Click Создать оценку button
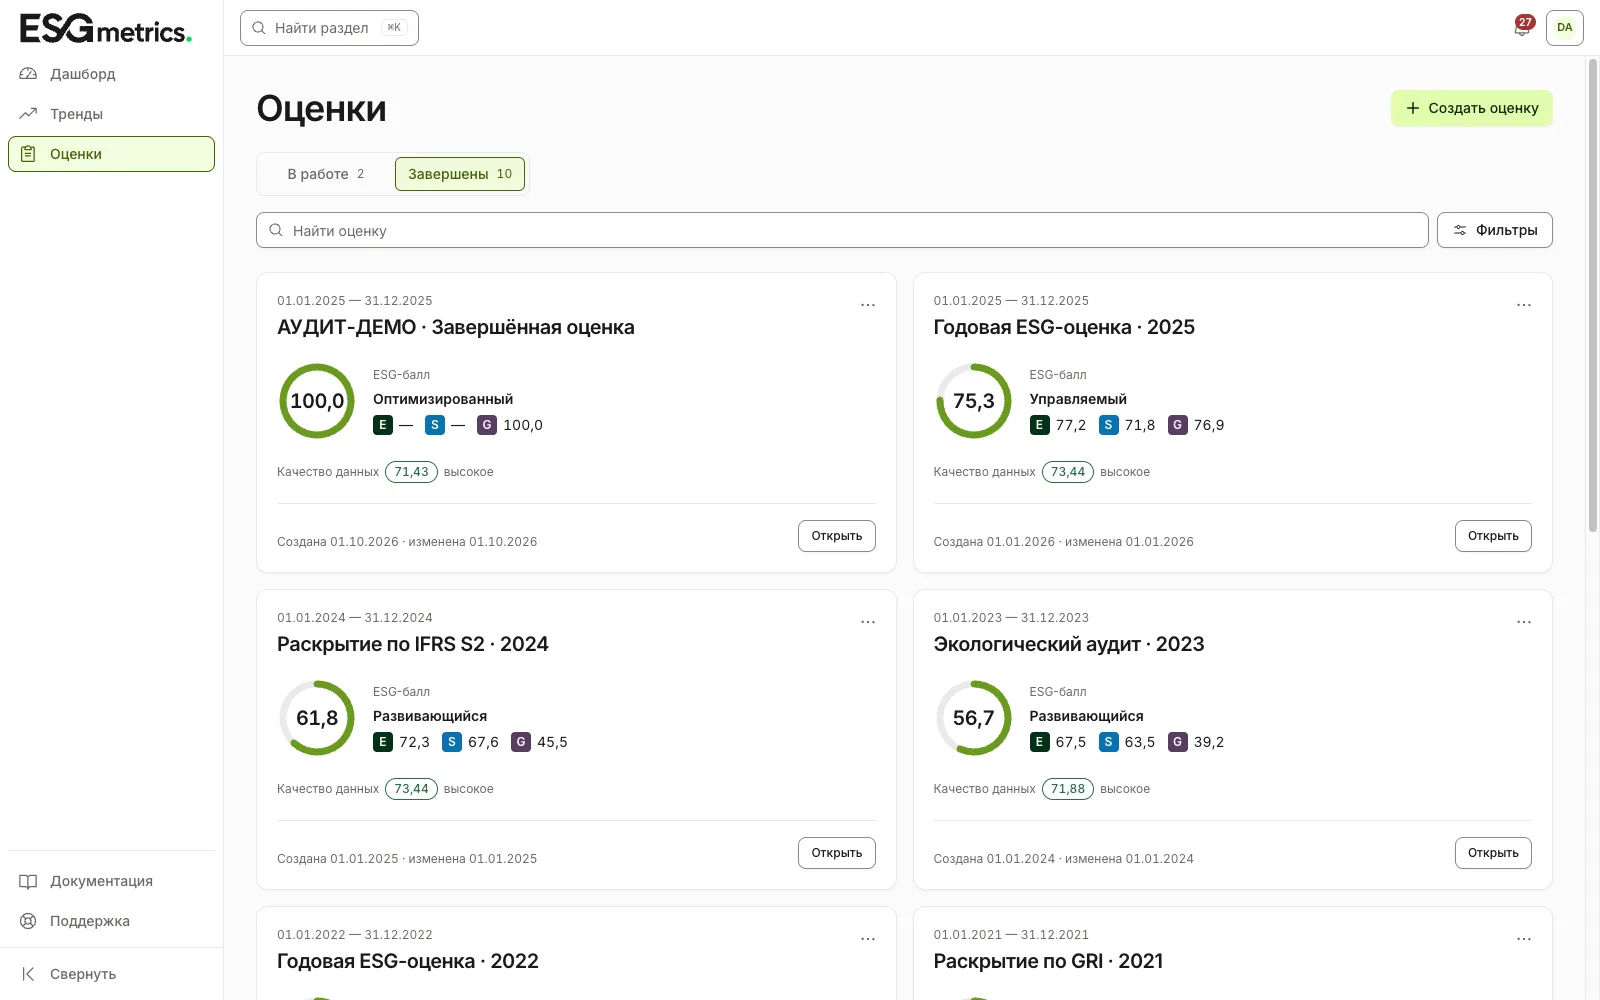This screenshot has height=1000, width=1600. pyautogui.click(x=1471, y=108)
